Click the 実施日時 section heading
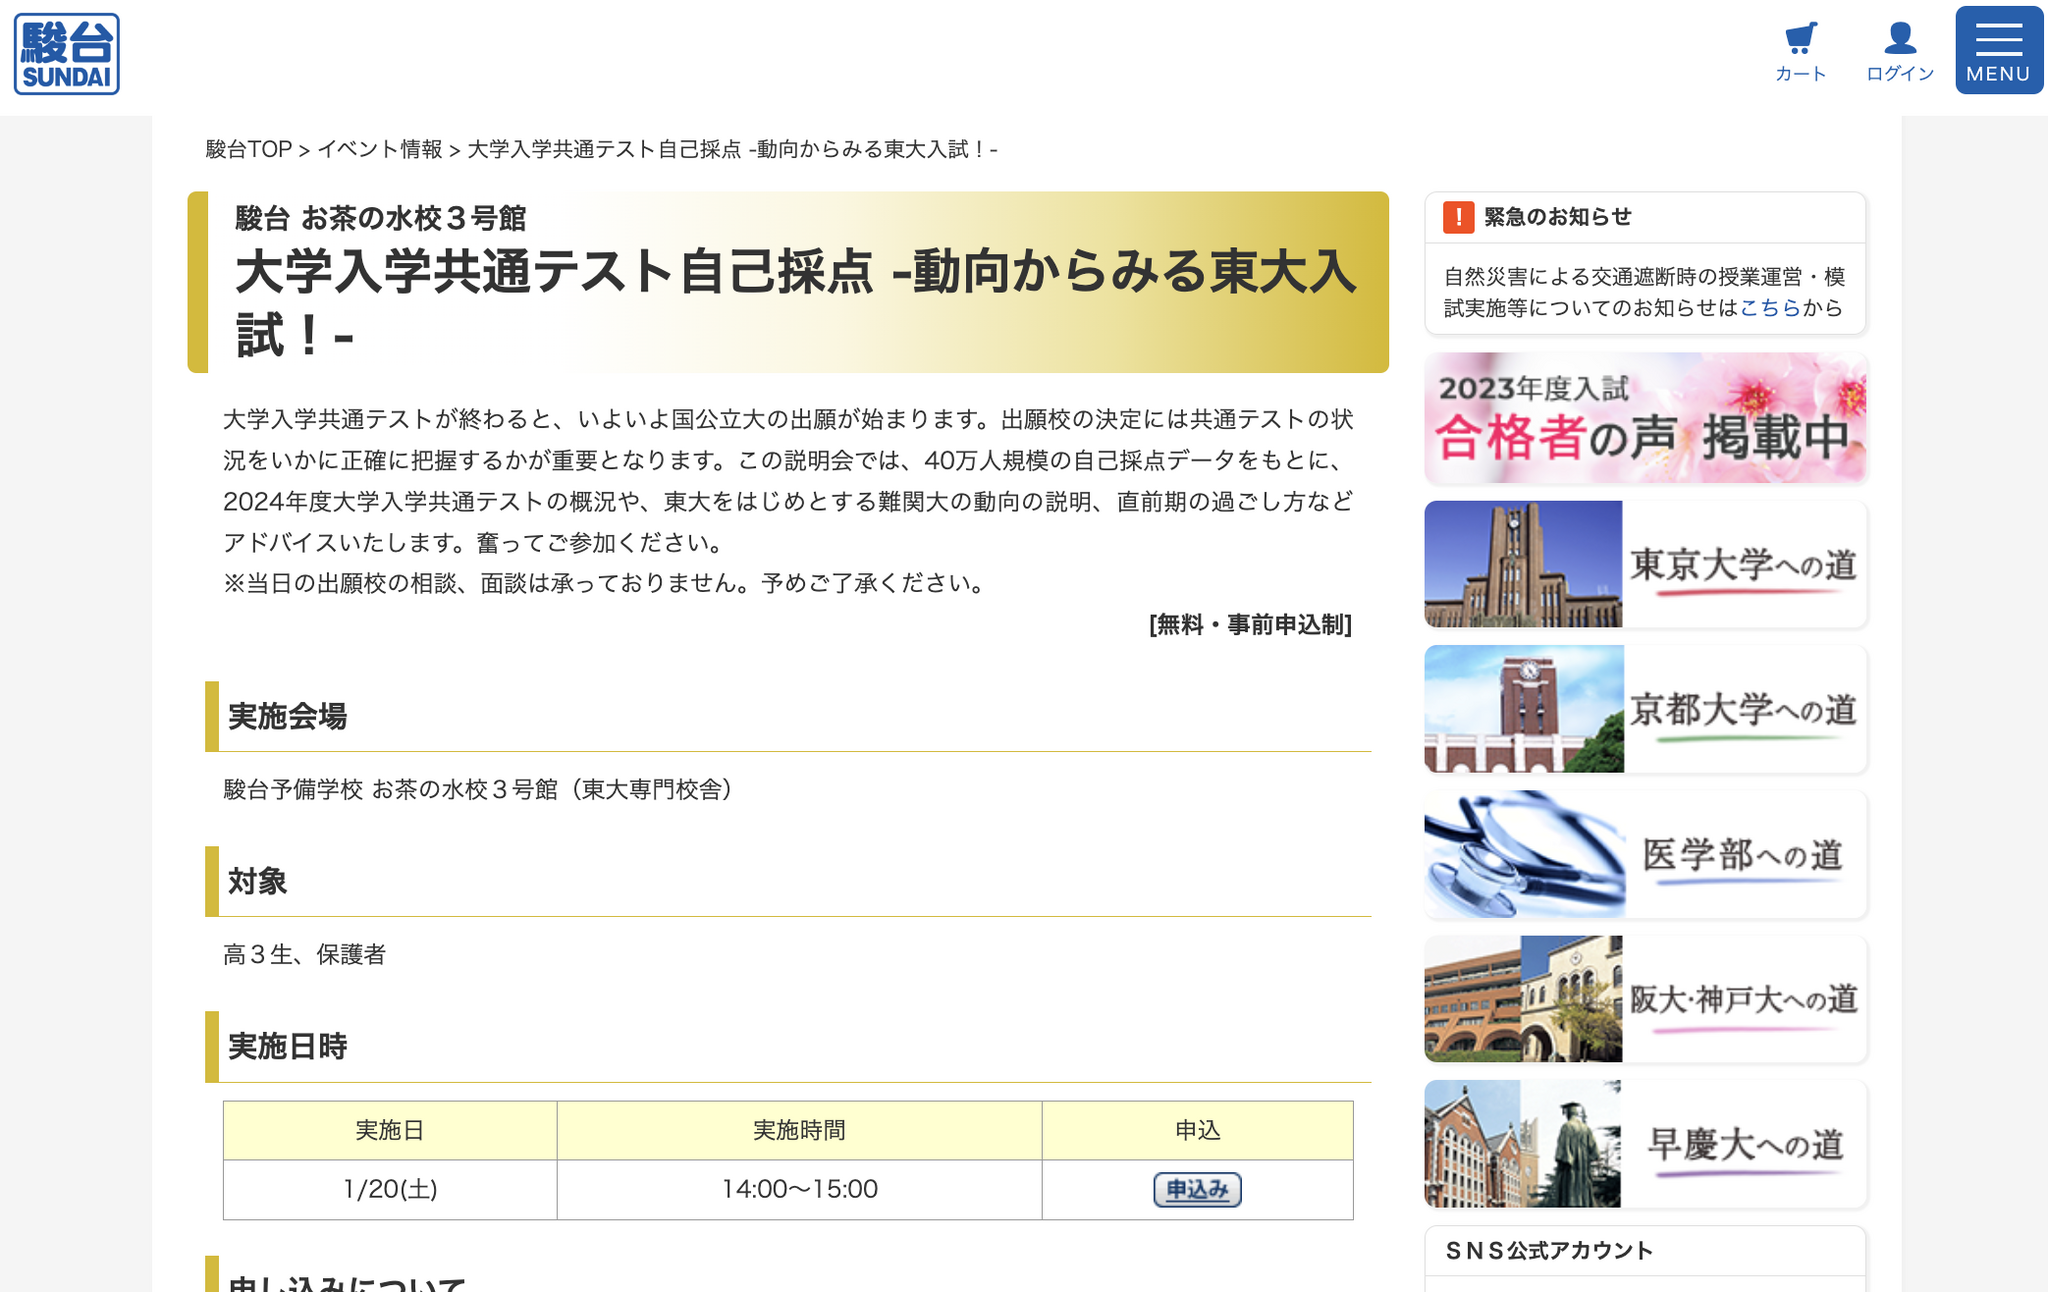 coord(287,1046)
